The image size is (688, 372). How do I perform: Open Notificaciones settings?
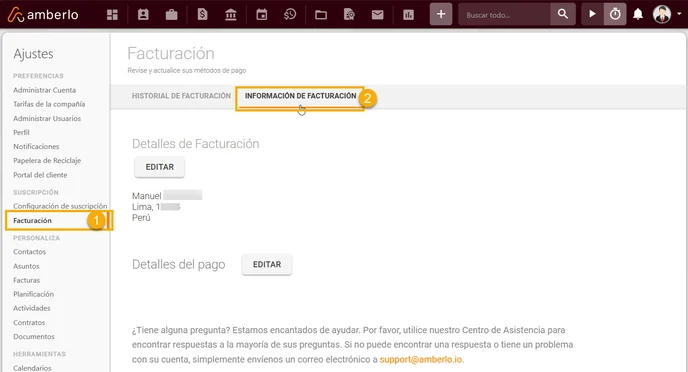click(36, 147)
